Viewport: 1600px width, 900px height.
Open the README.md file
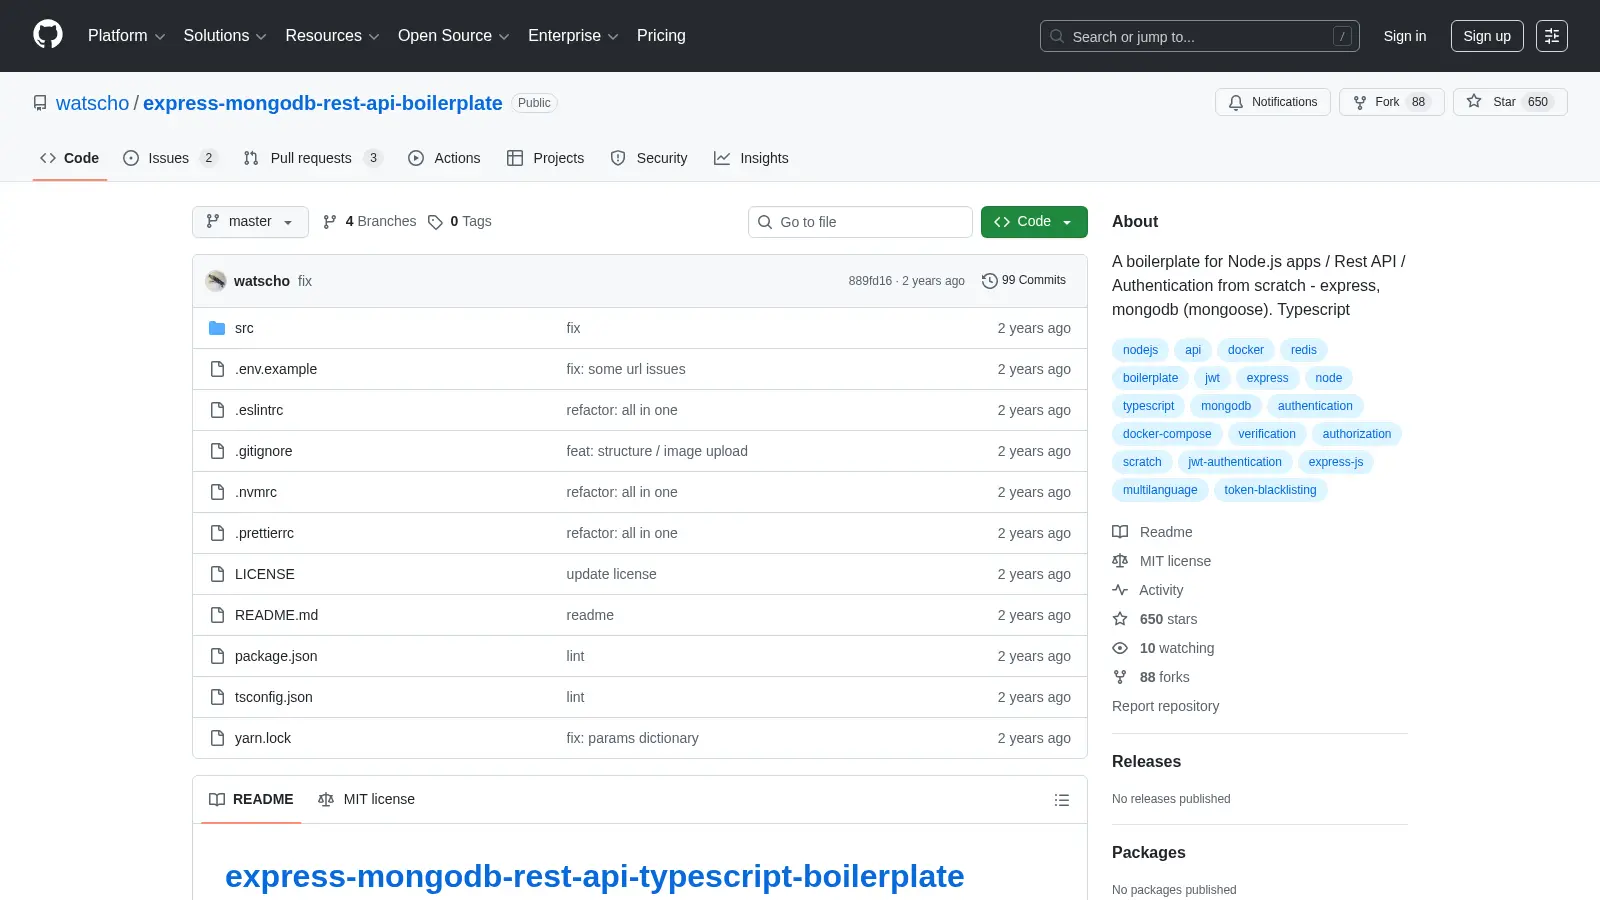[x=276, y=615]
